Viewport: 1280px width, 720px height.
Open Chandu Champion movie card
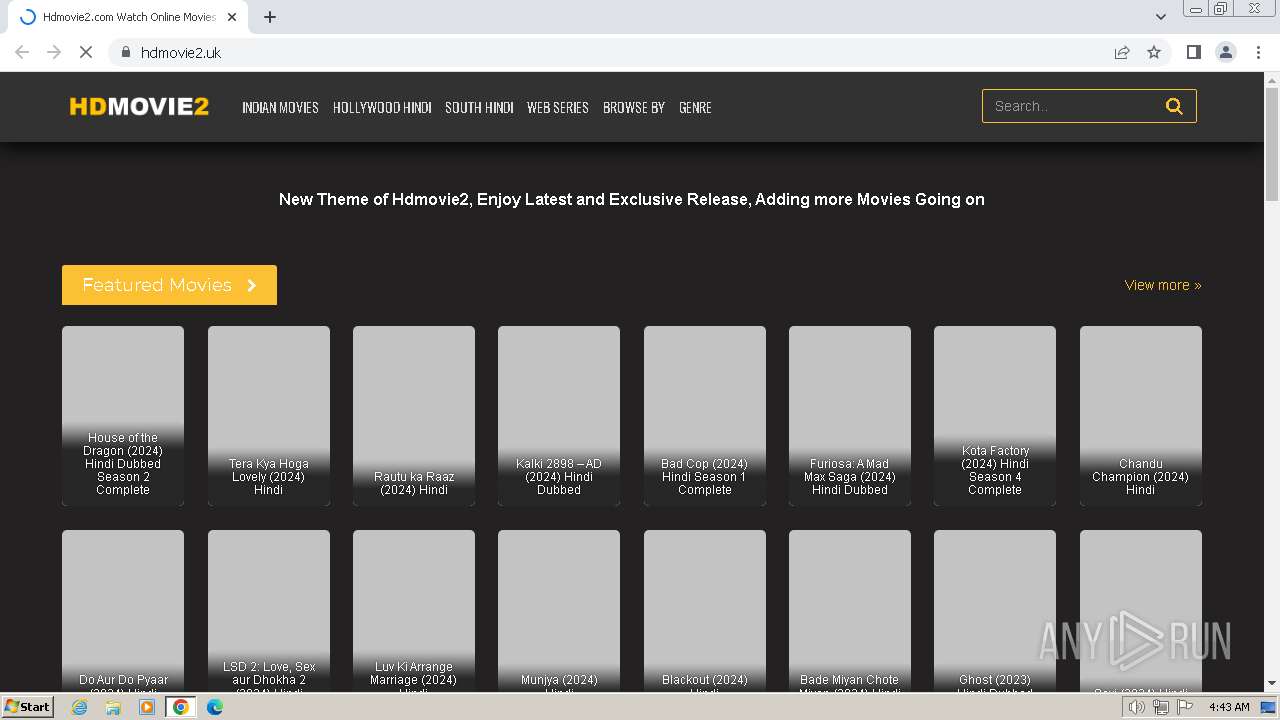tap(1141, 416)
